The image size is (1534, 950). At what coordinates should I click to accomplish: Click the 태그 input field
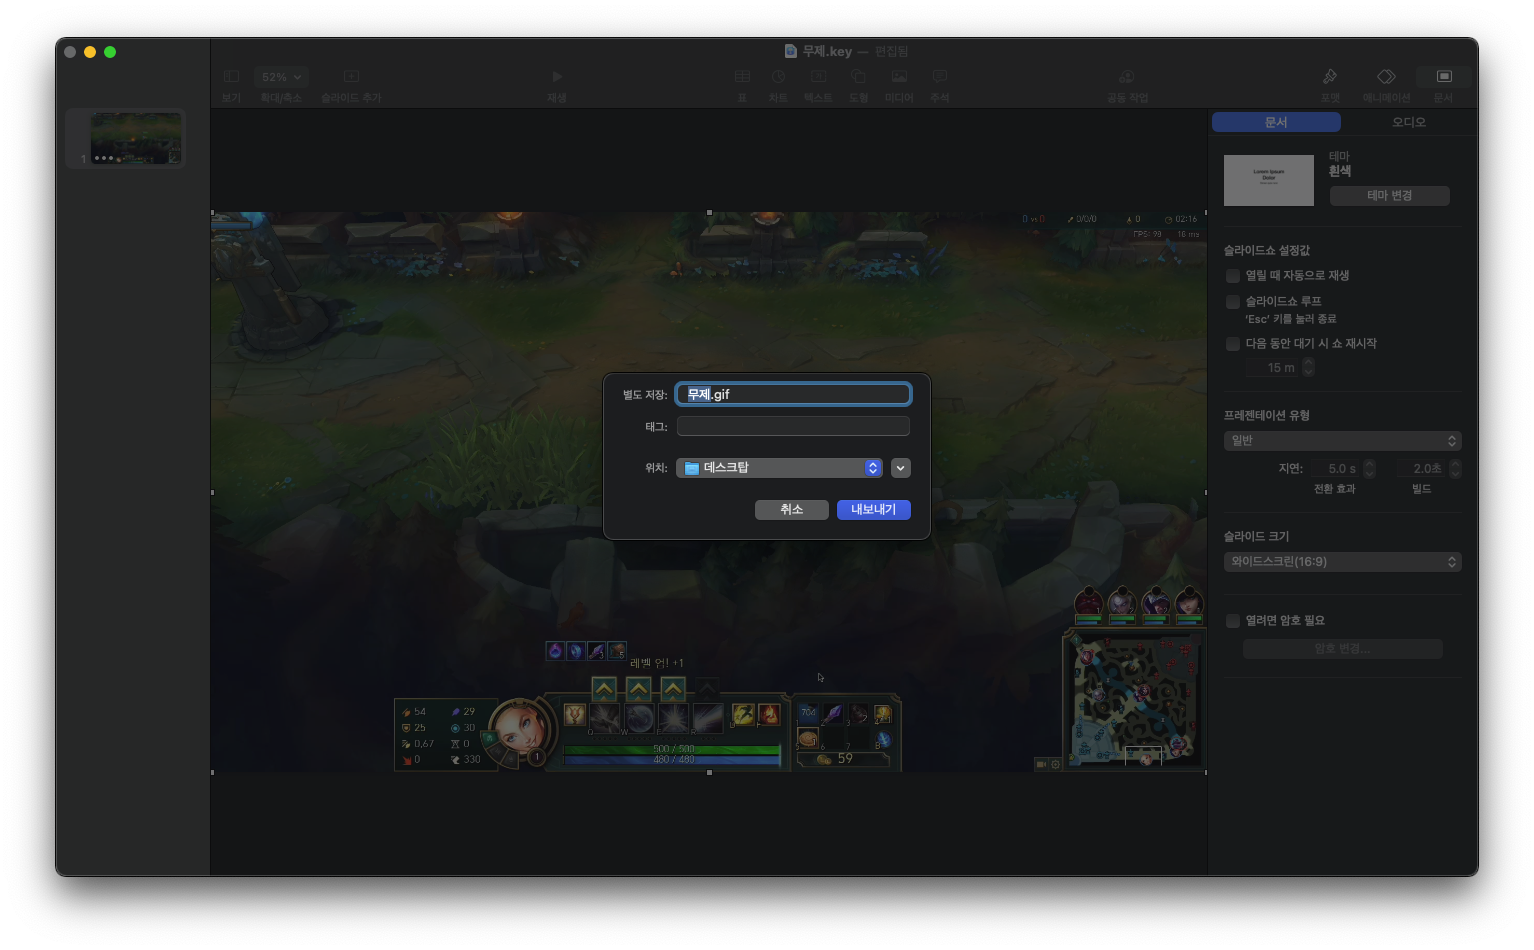point(793,427)
